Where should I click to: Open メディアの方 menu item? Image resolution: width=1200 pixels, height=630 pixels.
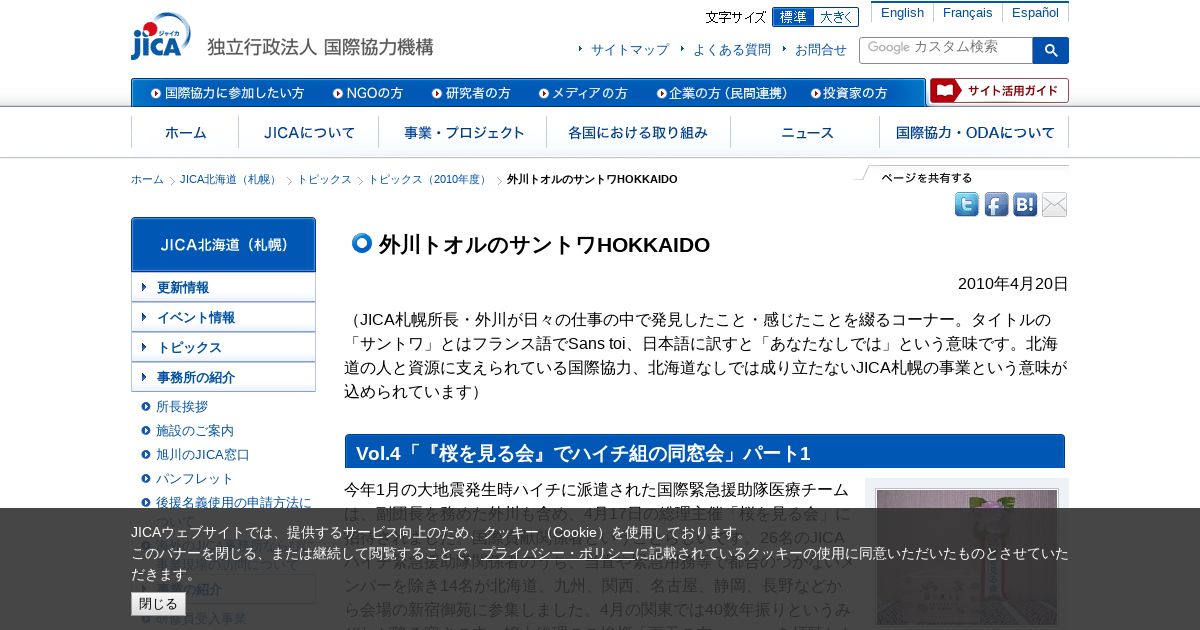tap(583, 93)
